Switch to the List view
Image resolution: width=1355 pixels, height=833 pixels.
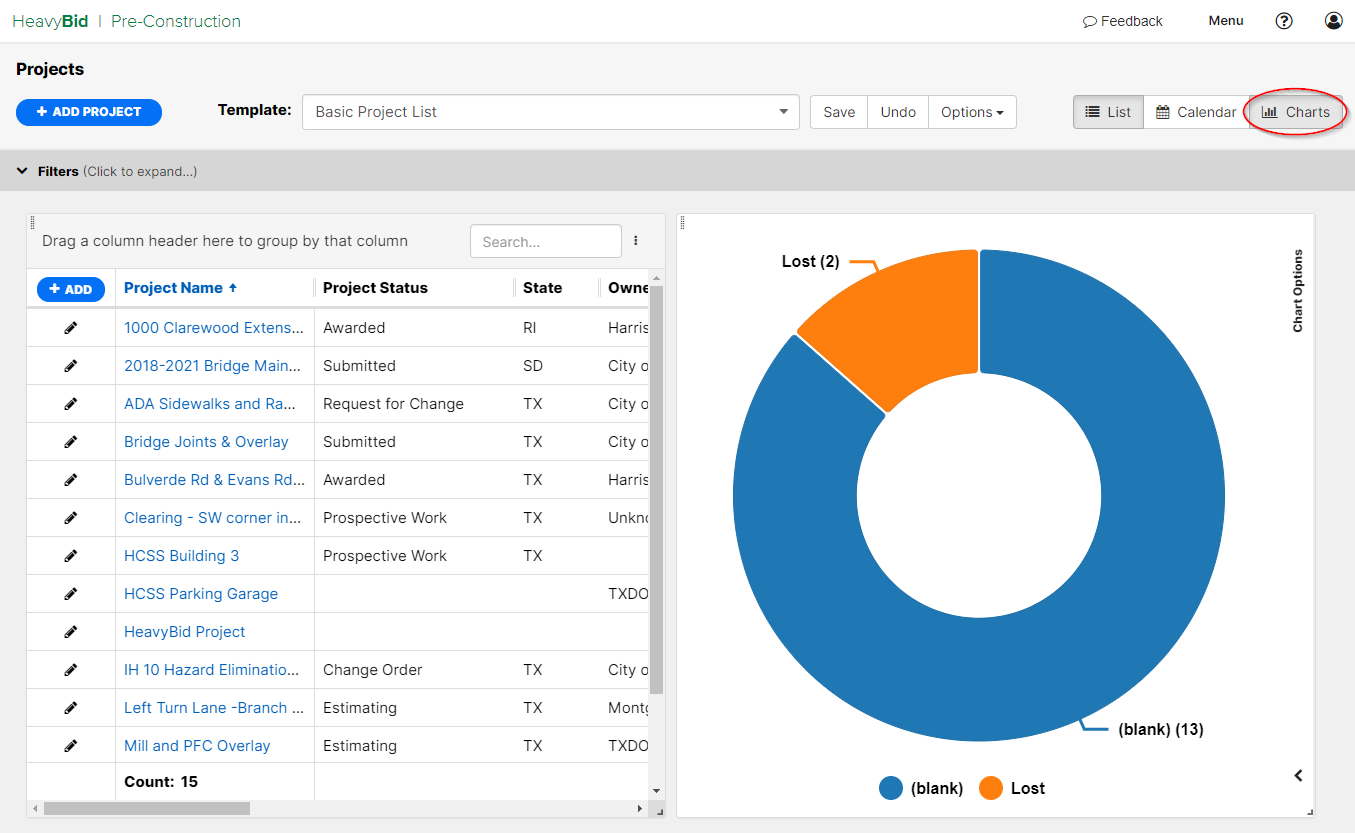(1108, 112)
